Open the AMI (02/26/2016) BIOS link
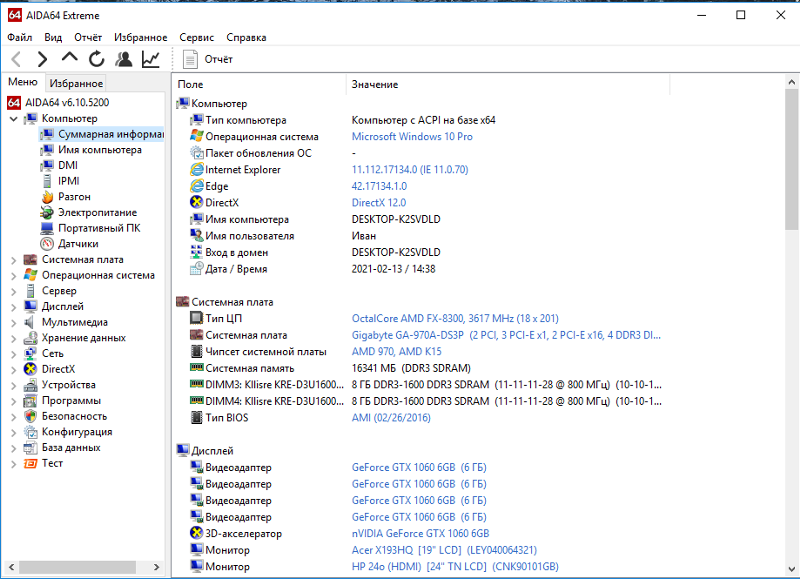Screen dimensions: 800x579 391,418
